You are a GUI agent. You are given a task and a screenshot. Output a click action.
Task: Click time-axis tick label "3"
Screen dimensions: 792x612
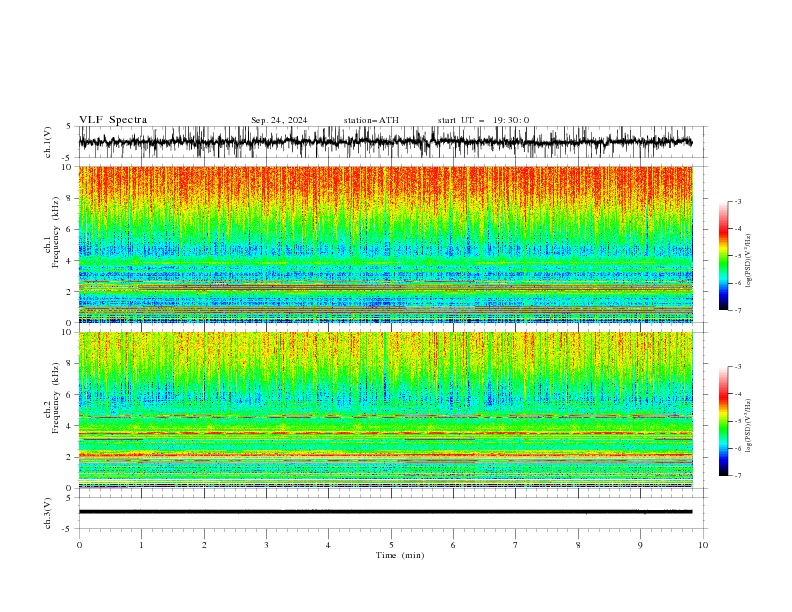click(266, 545)
